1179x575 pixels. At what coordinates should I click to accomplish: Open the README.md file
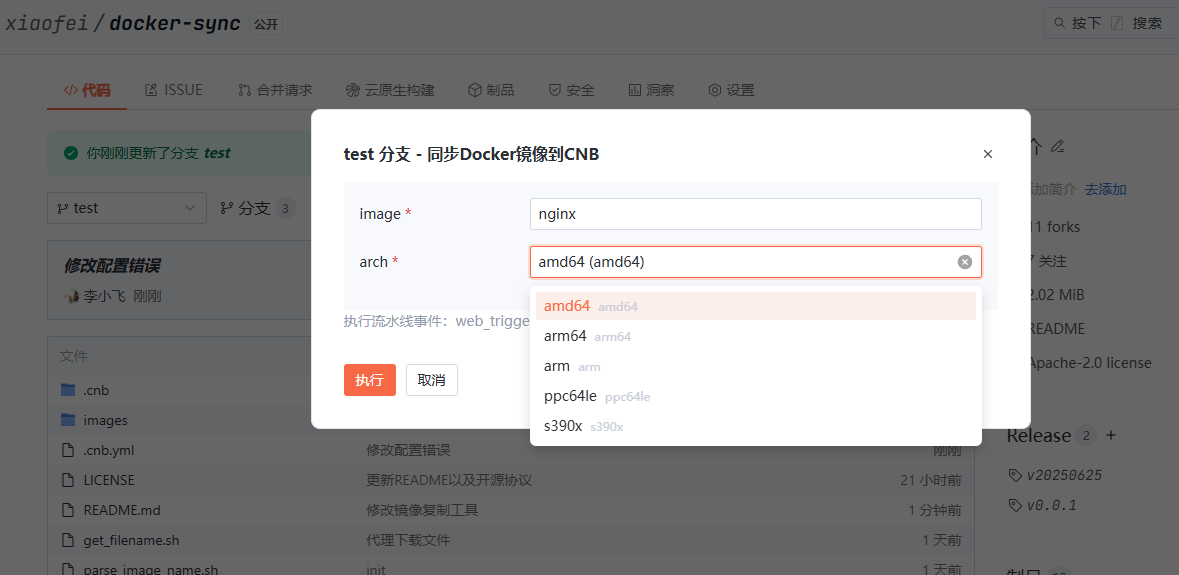tap(122, 510)
